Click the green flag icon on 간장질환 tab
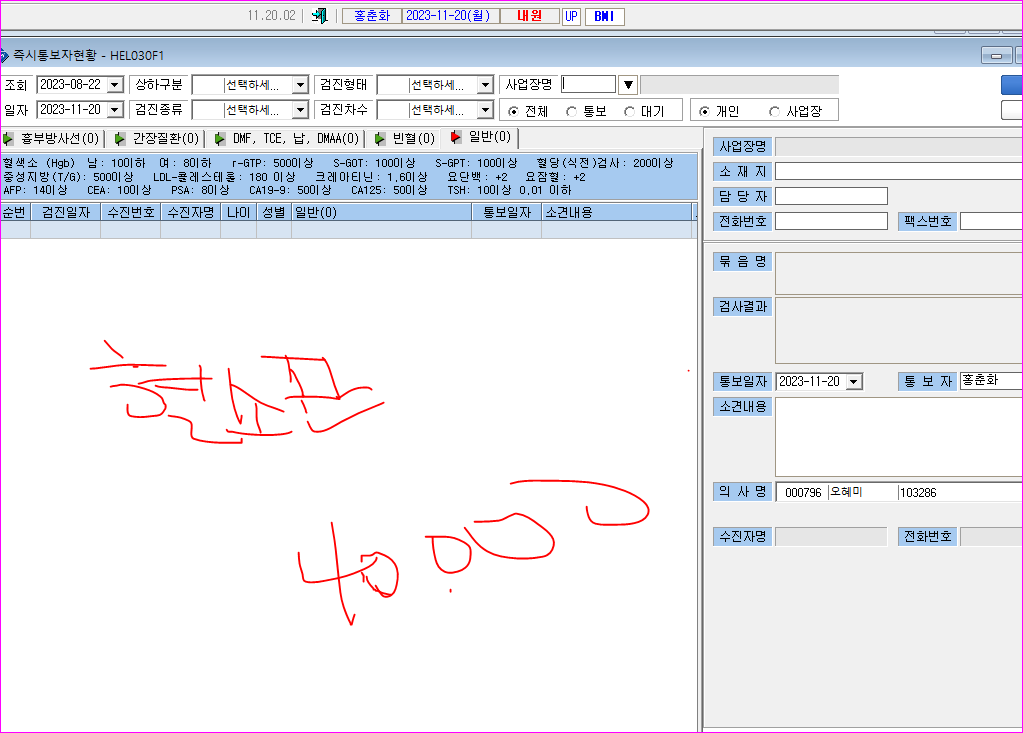The width and height of the screenshot is (1023, 733). (x=120, y=138)
